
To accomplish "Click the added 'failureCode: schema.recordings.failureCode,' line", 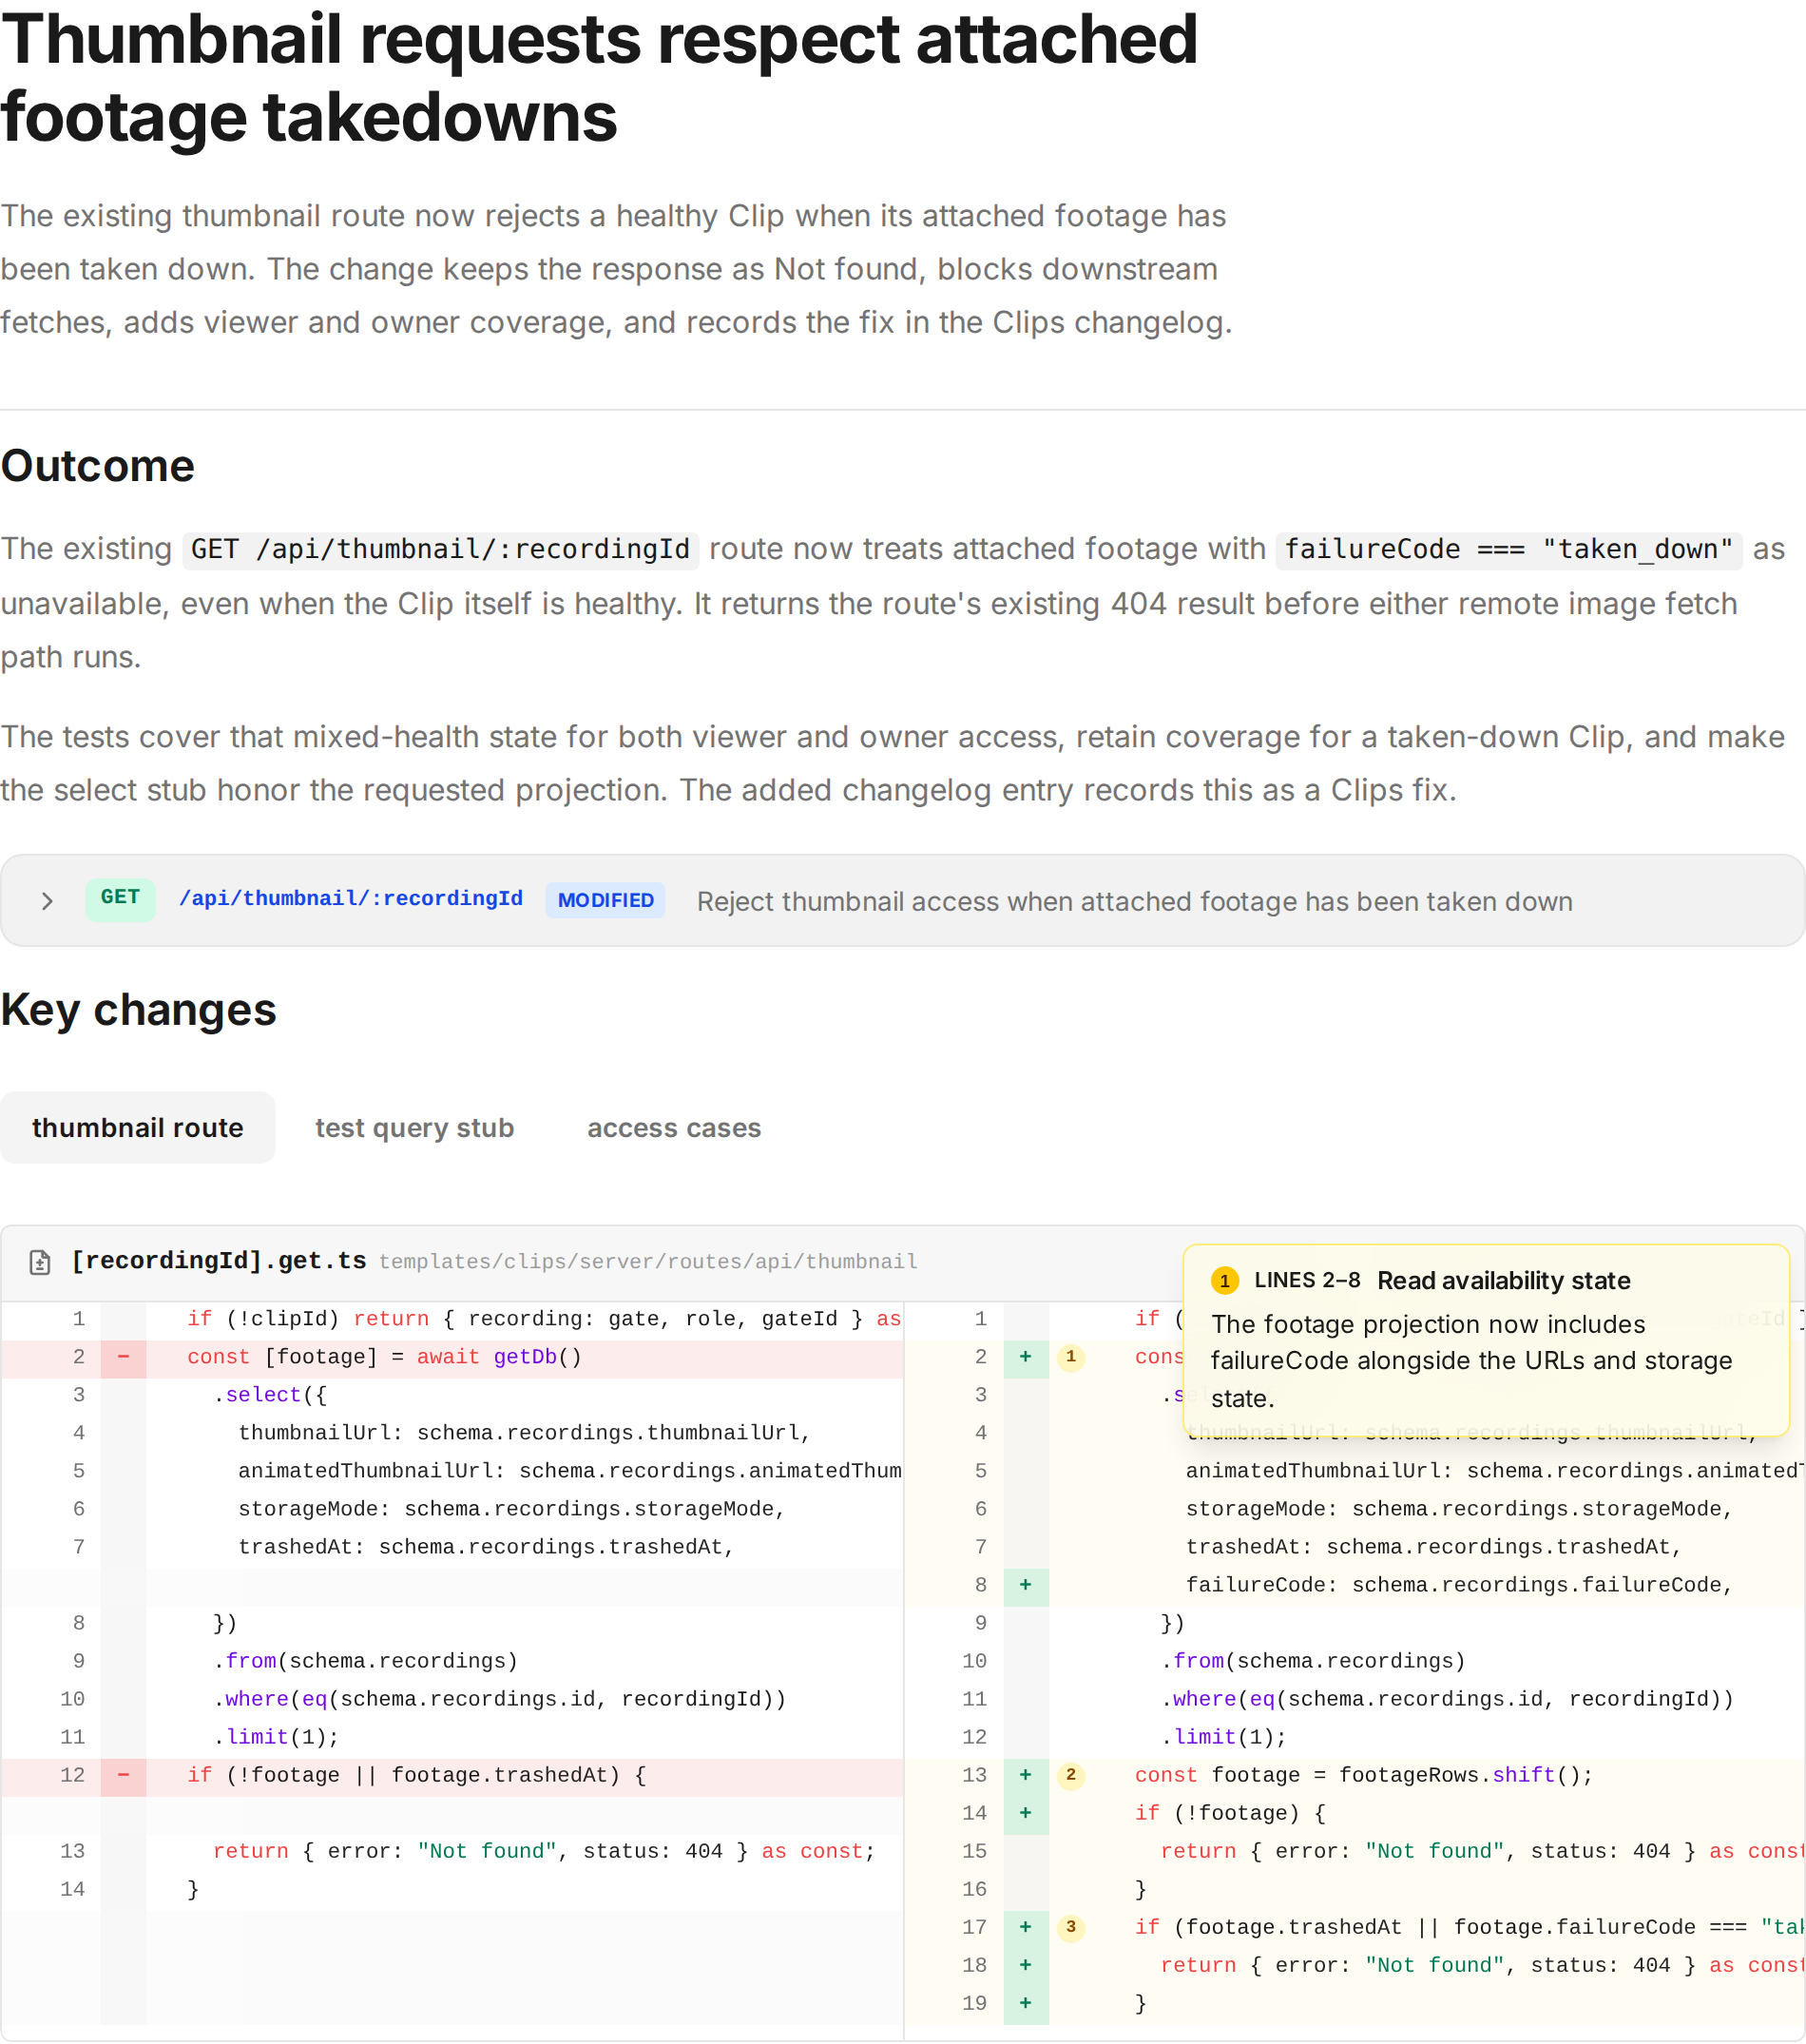I will 1459,1585.
